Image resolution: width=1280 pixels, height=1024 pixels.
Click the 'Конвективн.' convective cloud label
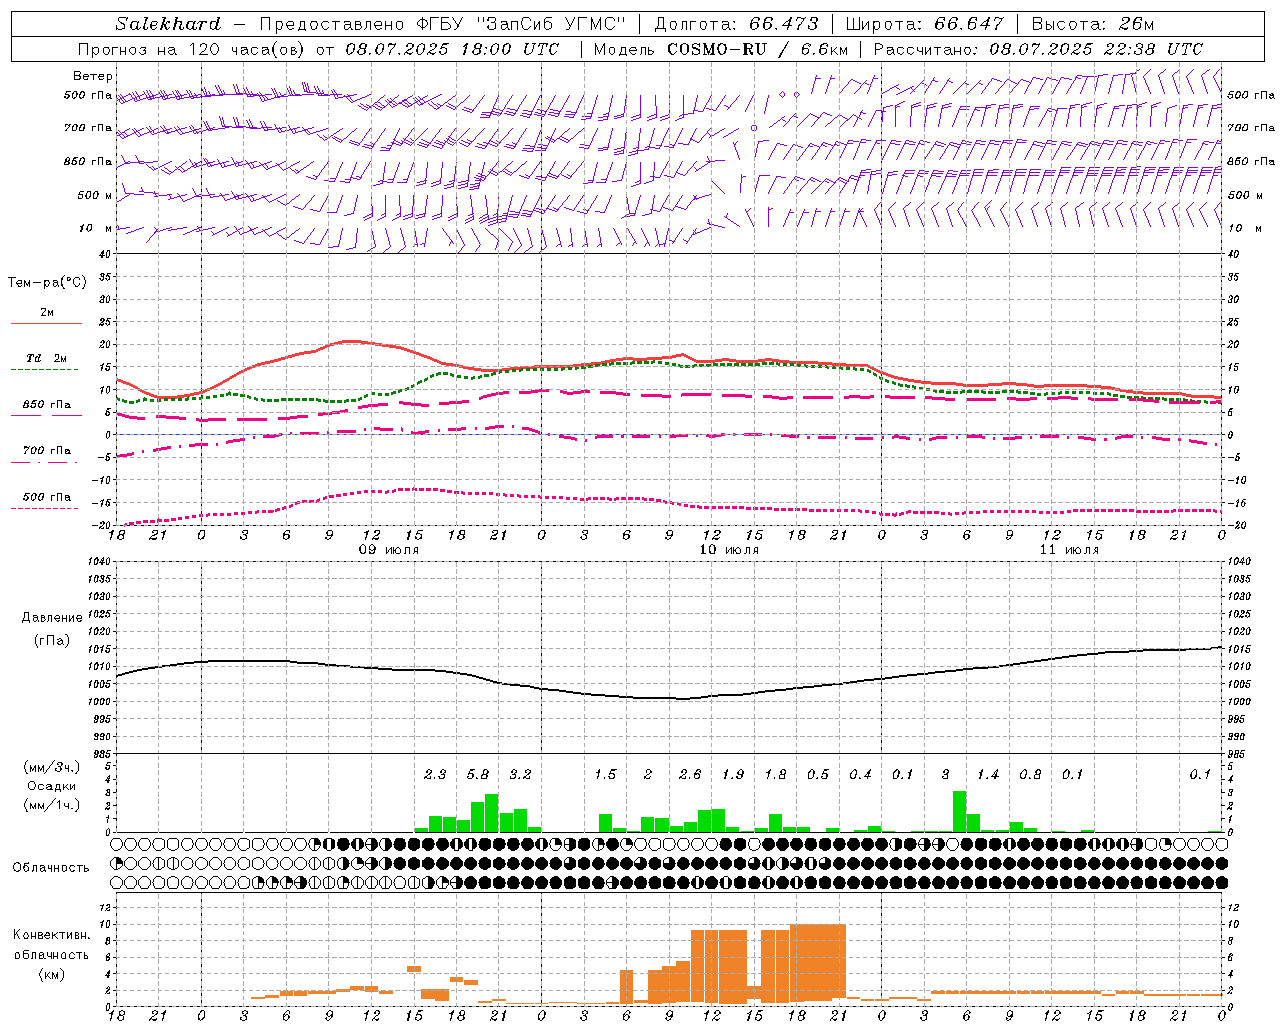tap(51, 935)
